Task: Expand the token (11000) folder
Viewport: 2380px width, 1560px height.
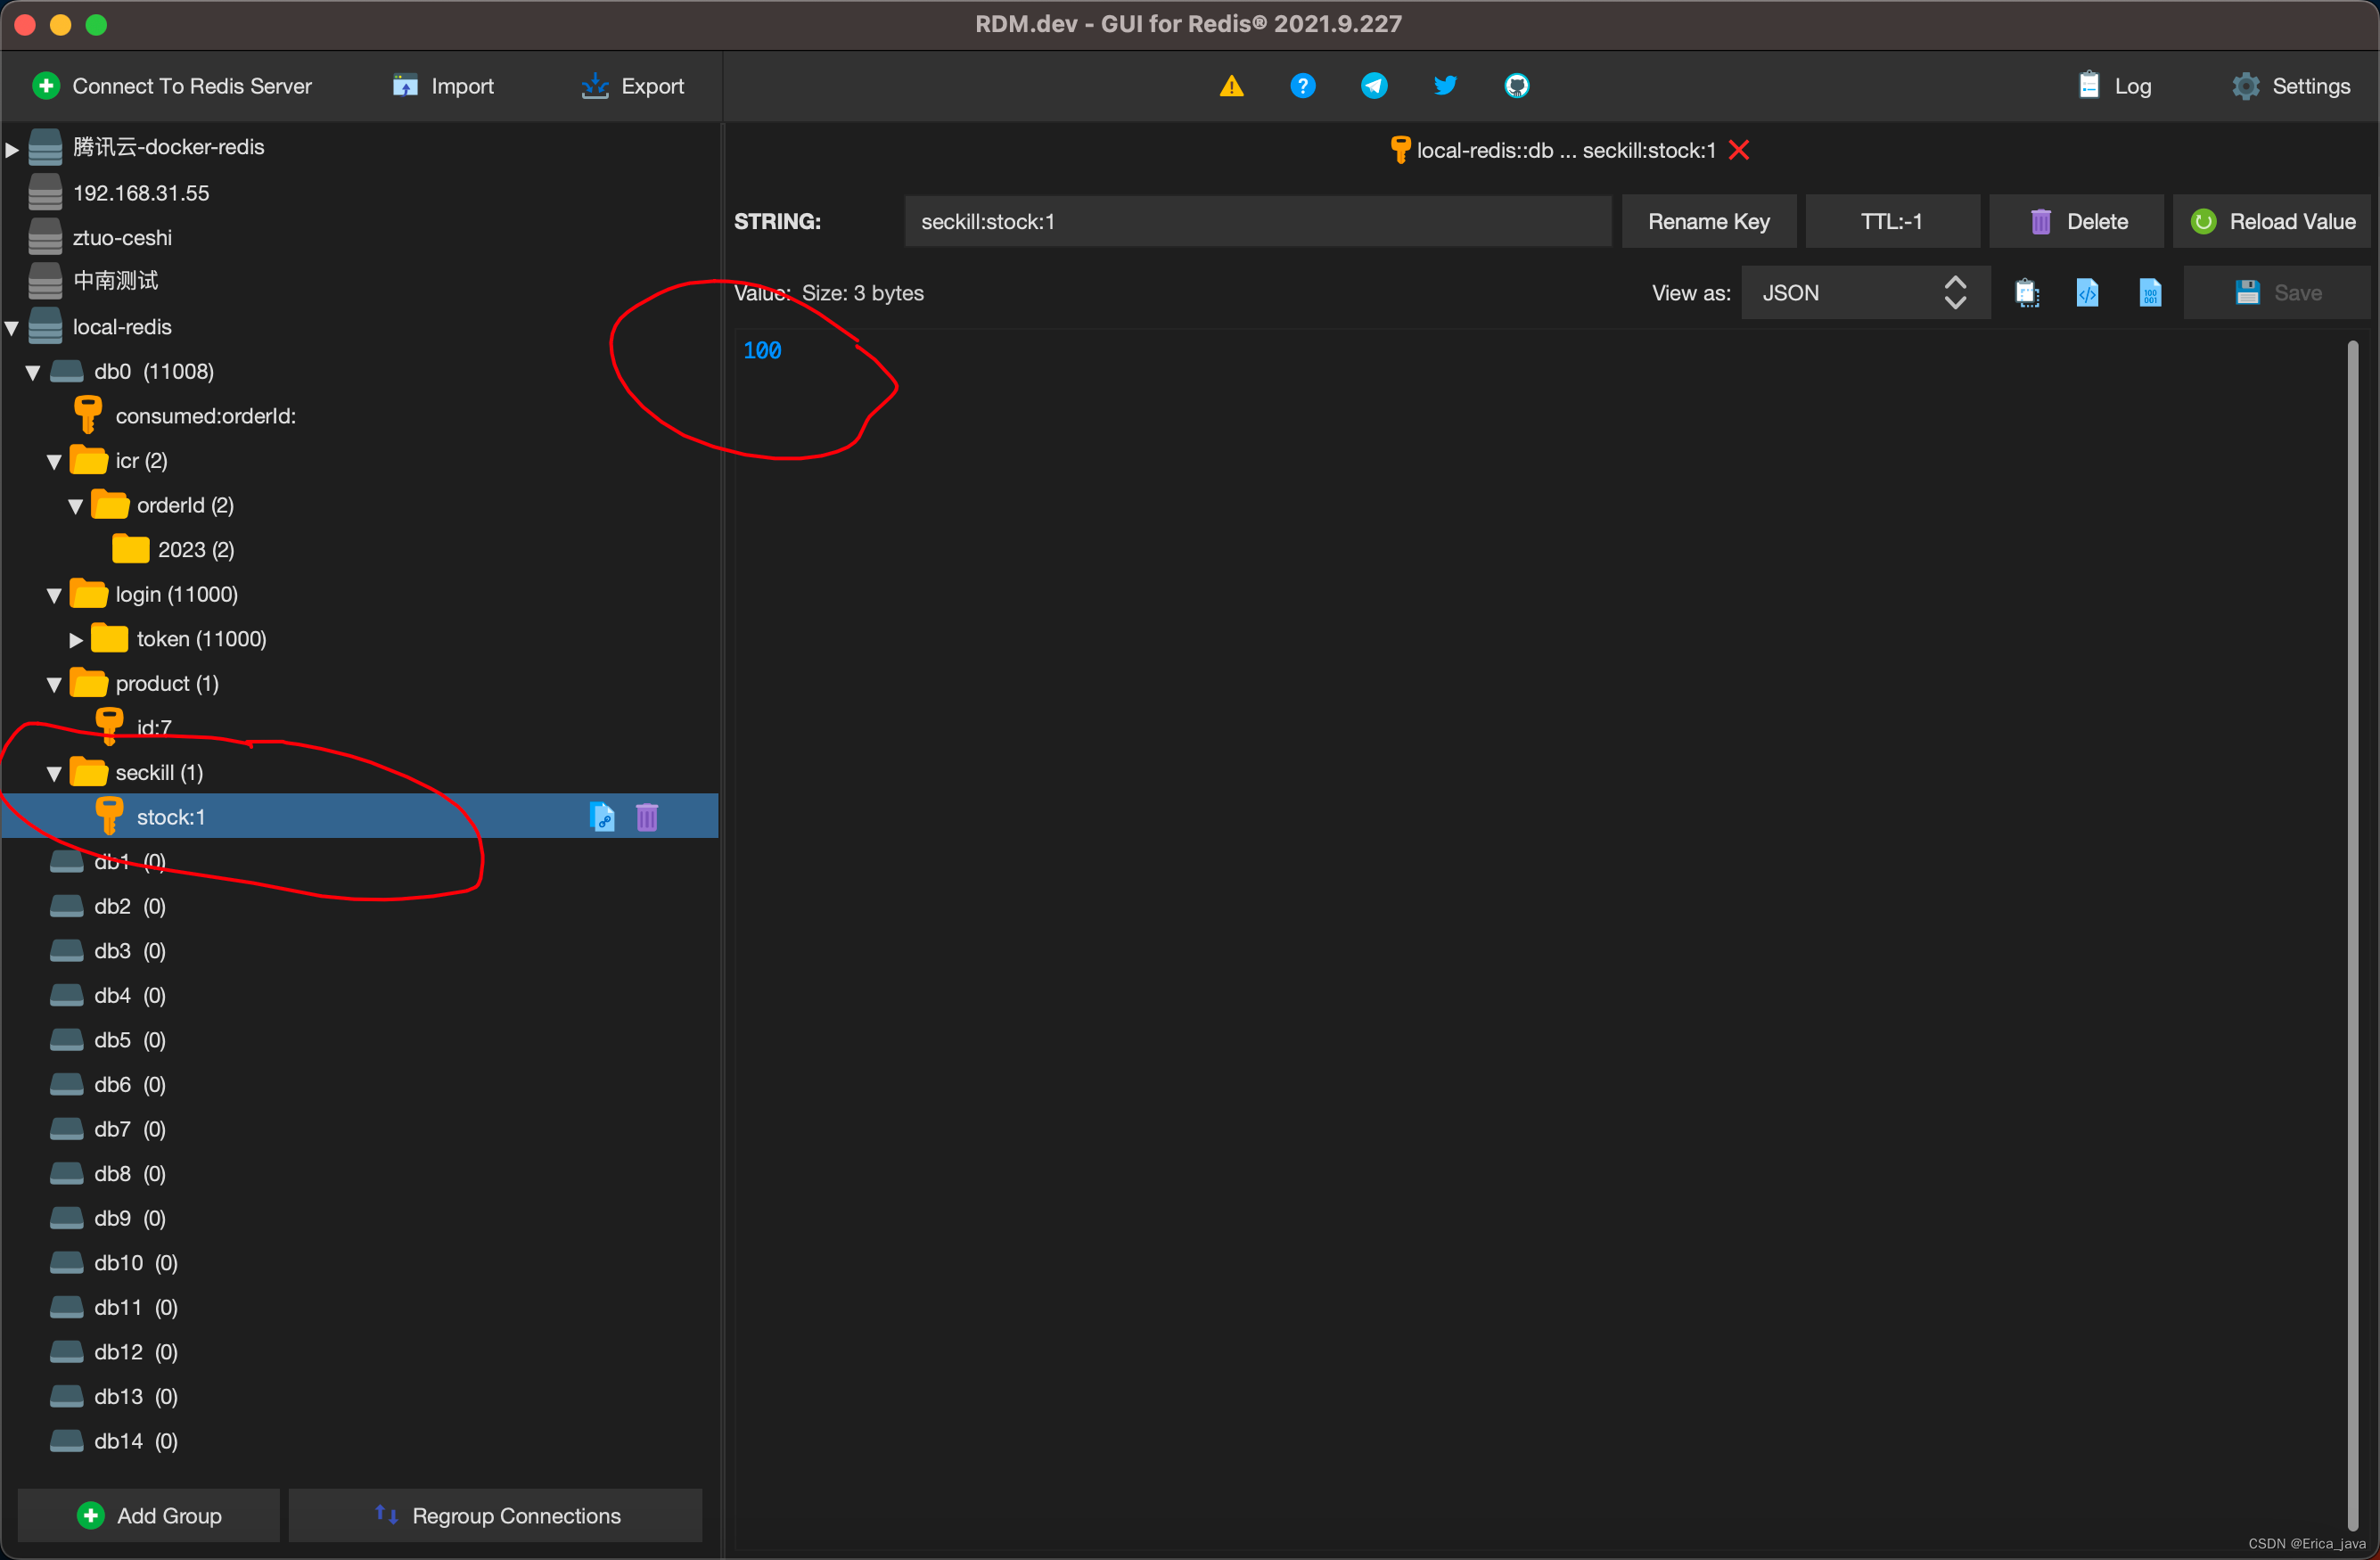Action: pos(76,640)
